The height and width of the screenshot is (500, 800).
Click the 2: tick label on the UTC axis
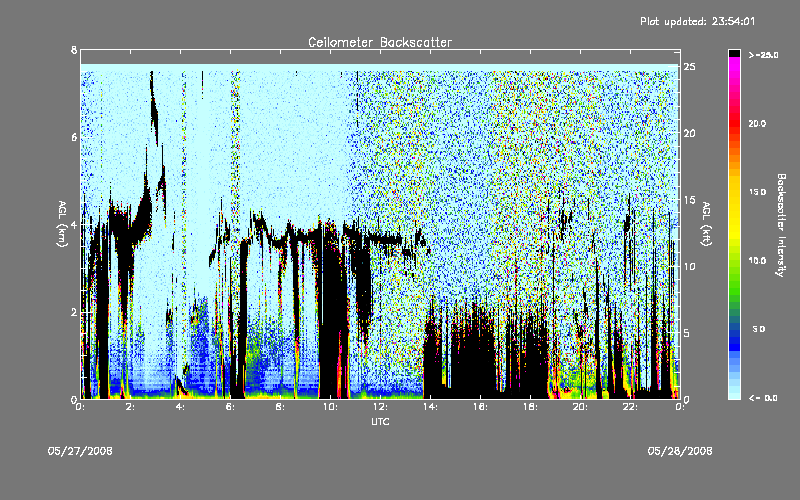pyautogui.click(x=130, y=407)
